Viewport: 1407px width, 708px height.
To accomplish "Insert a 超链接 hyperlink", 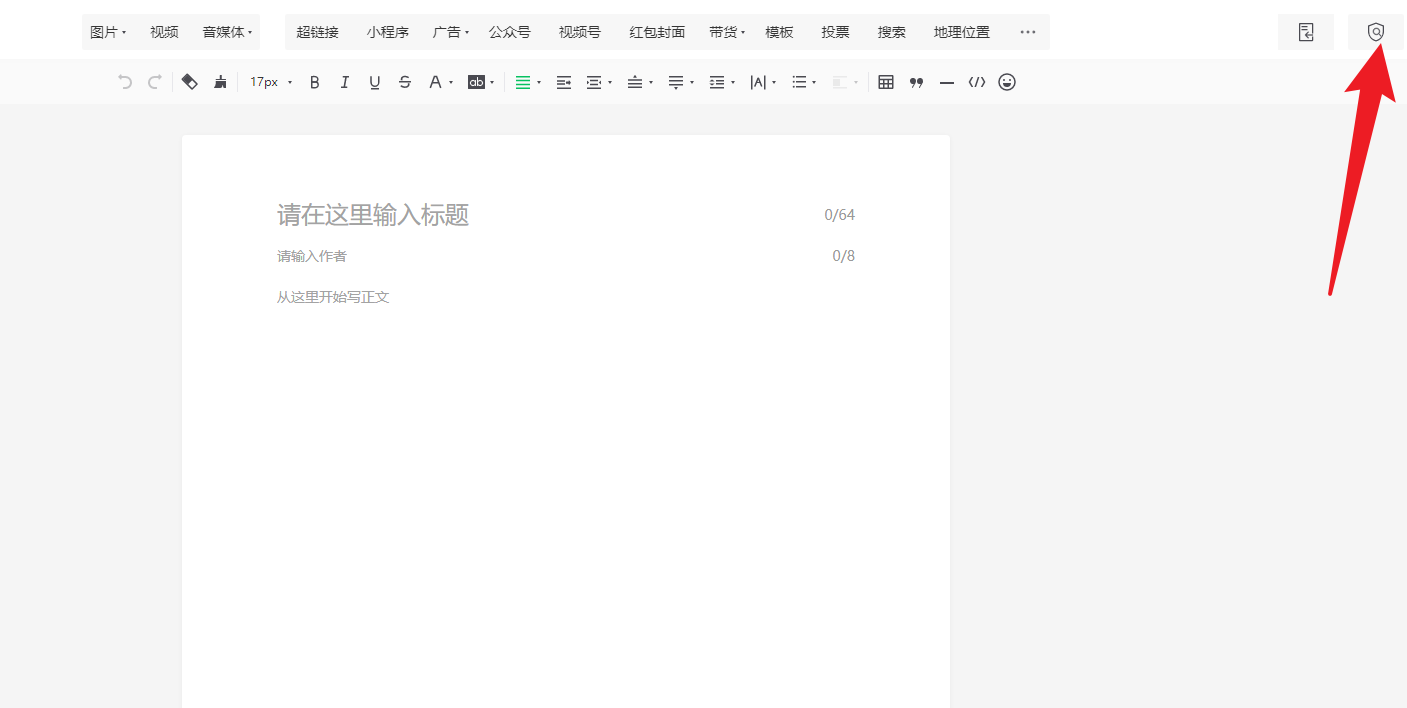I will pos(317,32).
